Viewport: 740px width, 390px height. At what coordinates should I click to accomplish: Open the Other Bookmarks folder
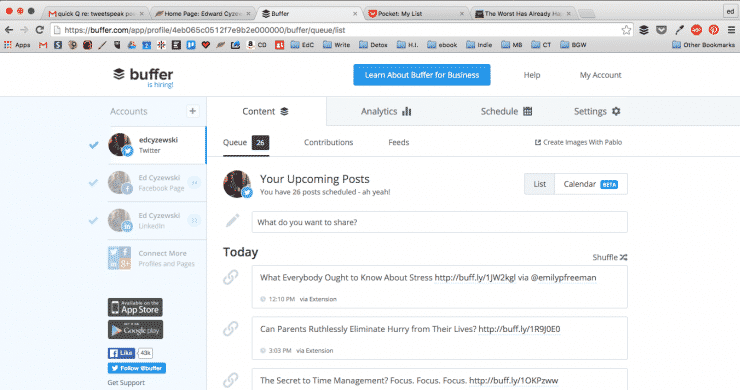coord(703,45)
